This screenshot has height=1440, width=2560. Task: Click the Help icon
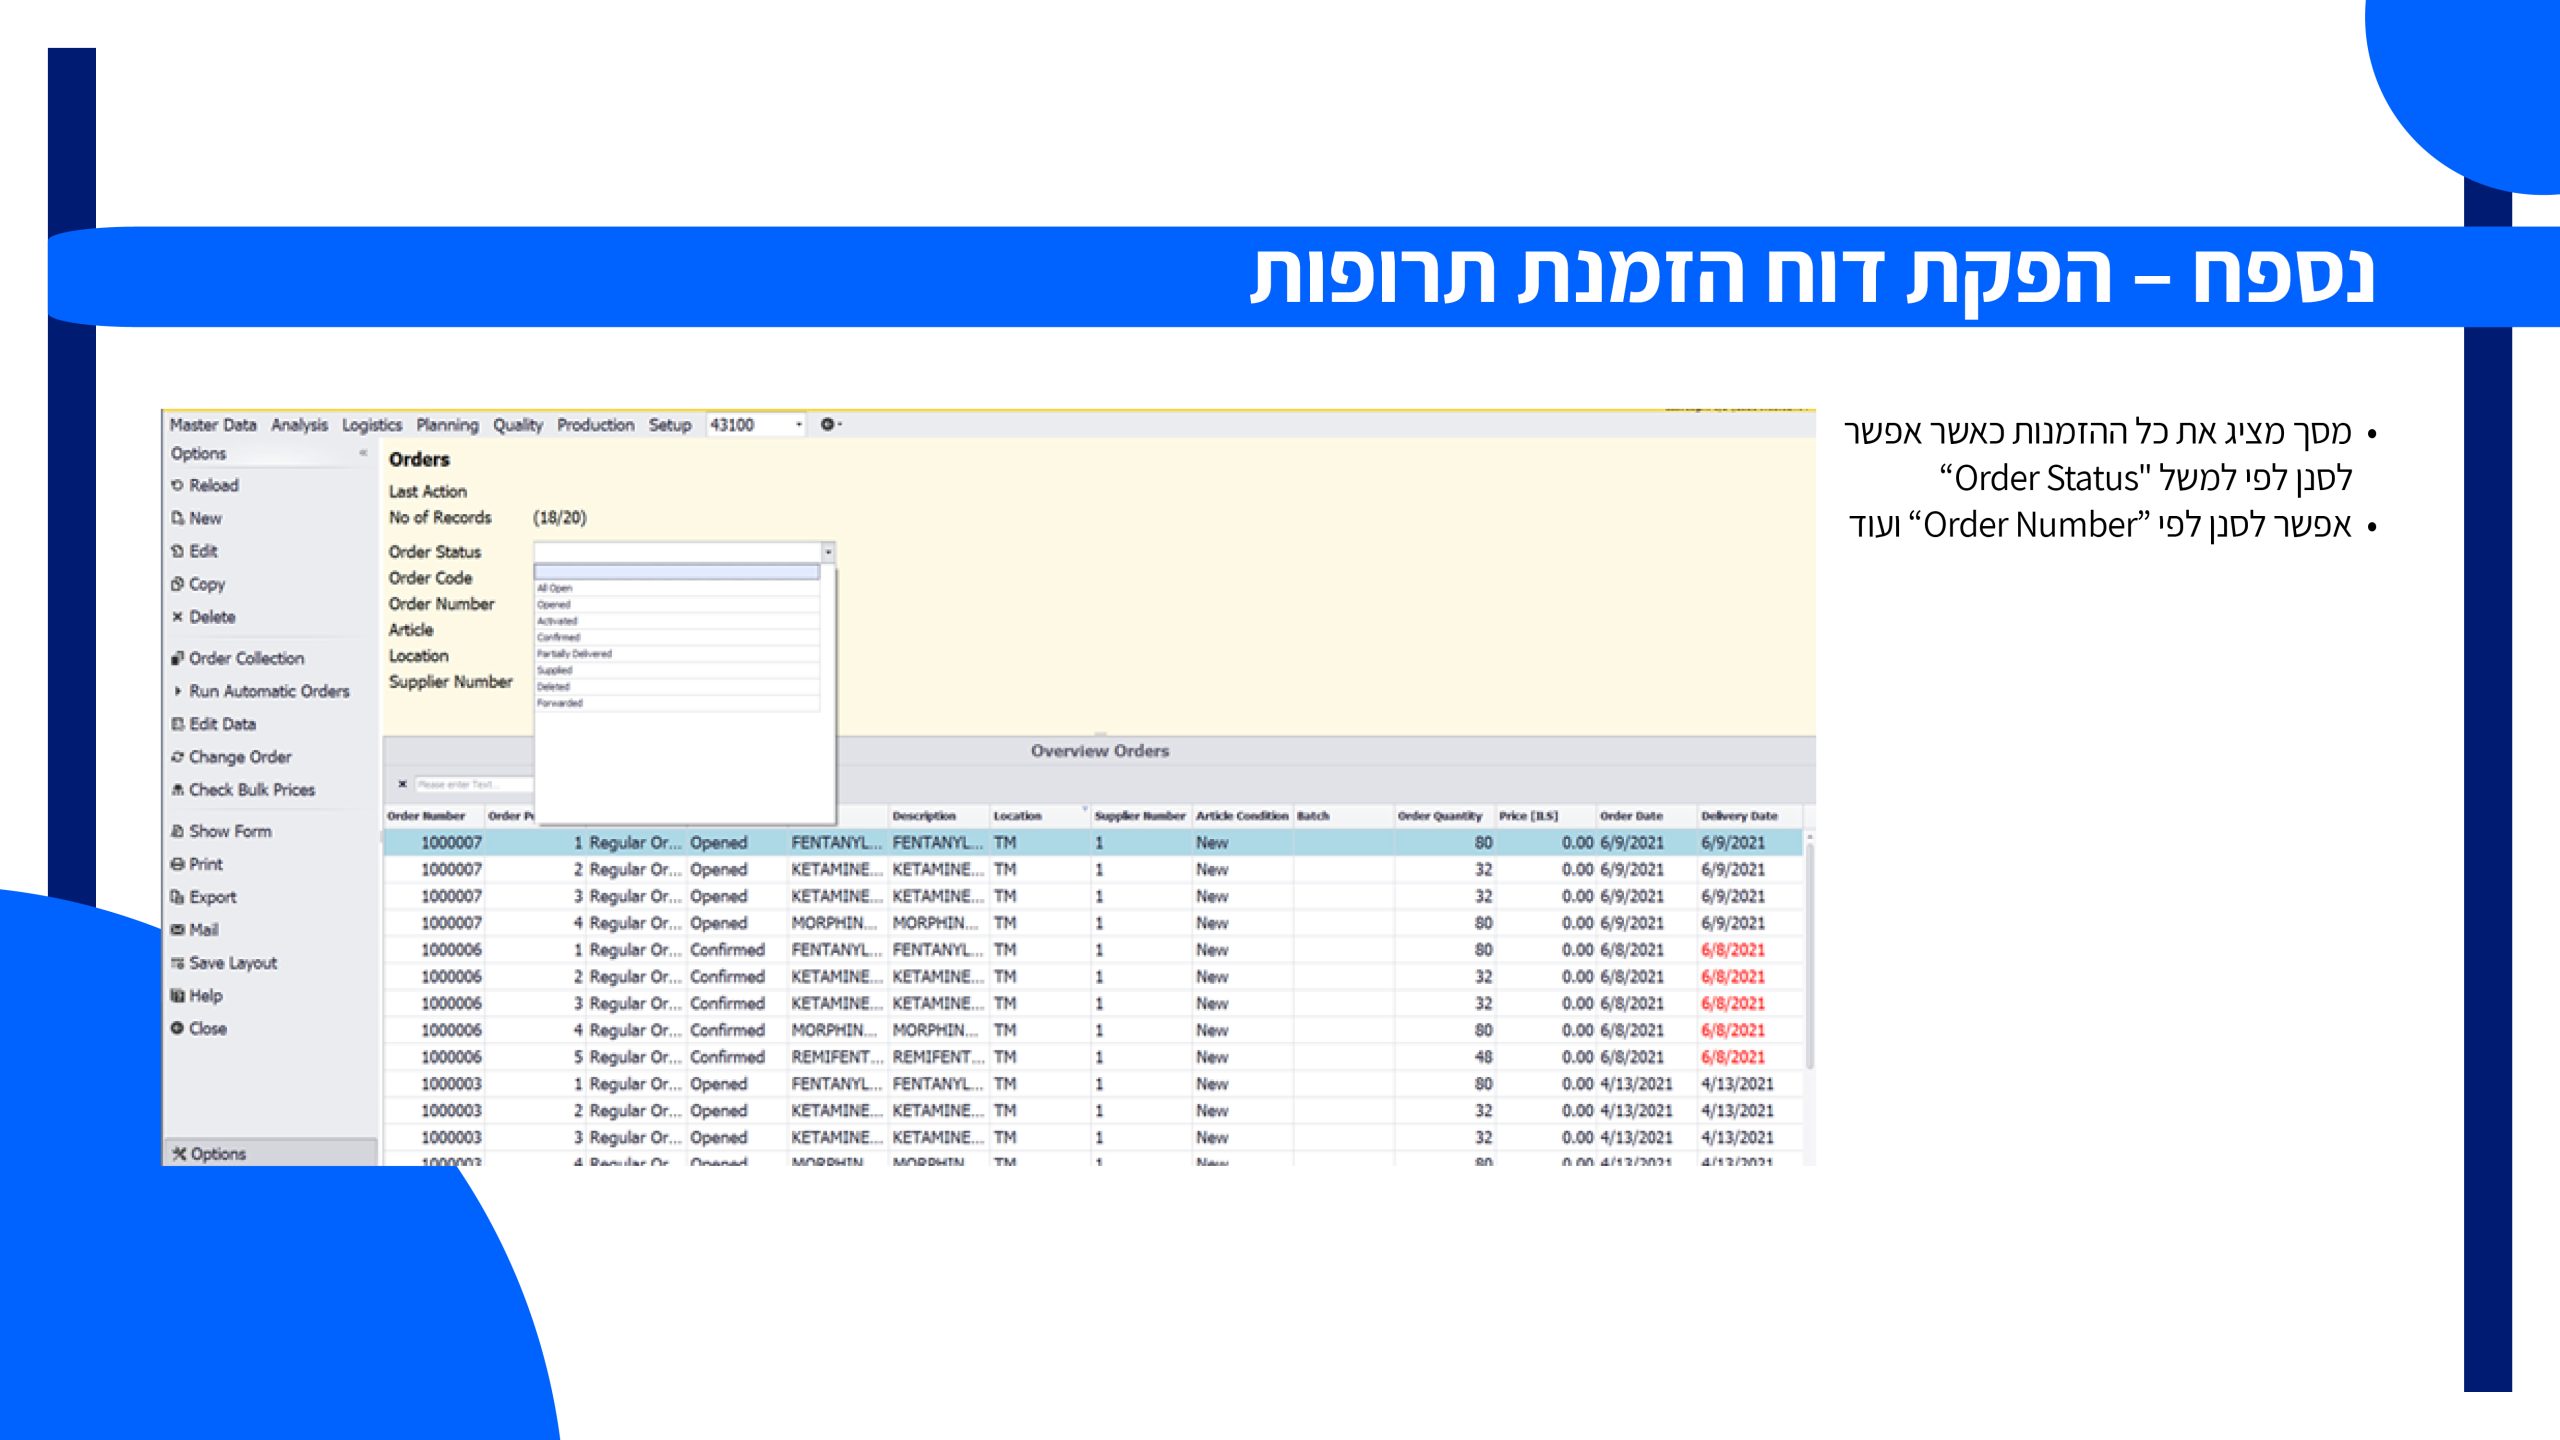click(177, 996)
